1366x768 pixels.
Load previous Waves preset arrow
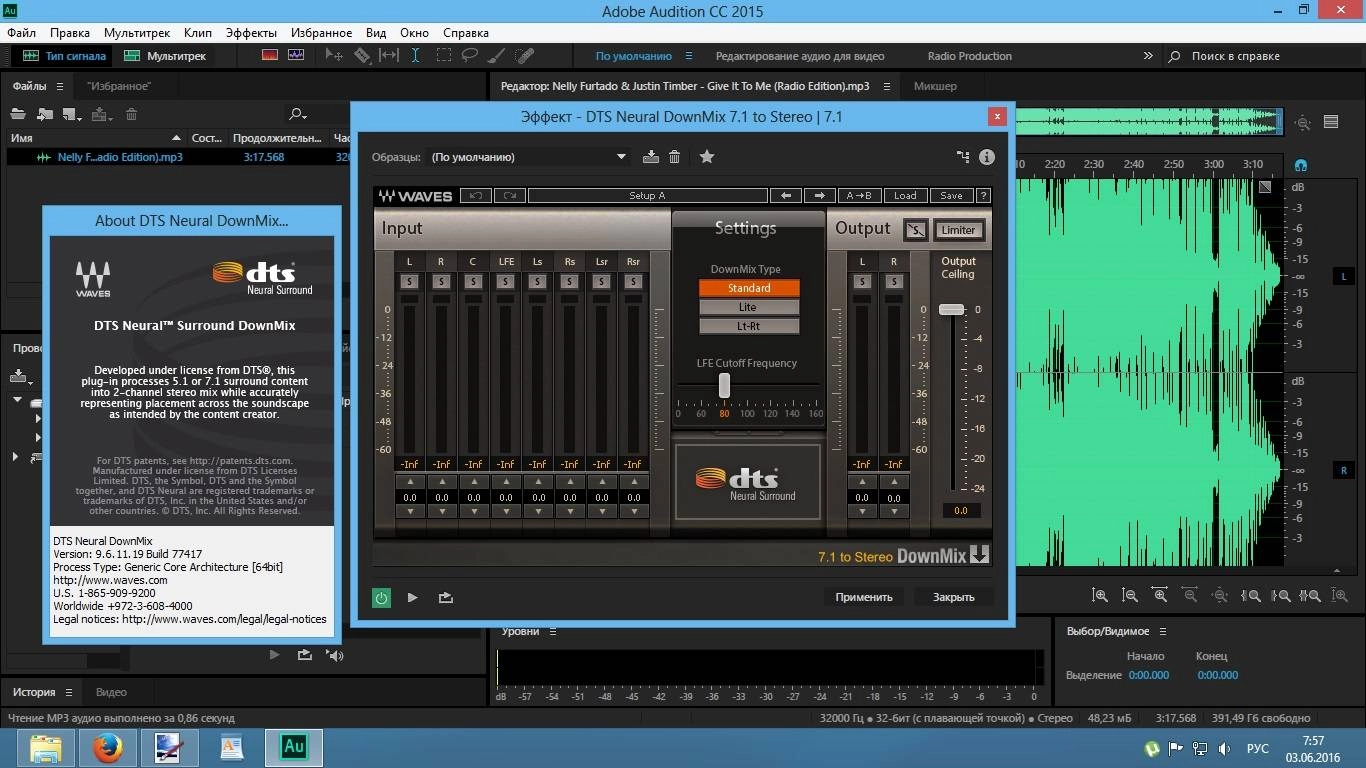[786, 196]
